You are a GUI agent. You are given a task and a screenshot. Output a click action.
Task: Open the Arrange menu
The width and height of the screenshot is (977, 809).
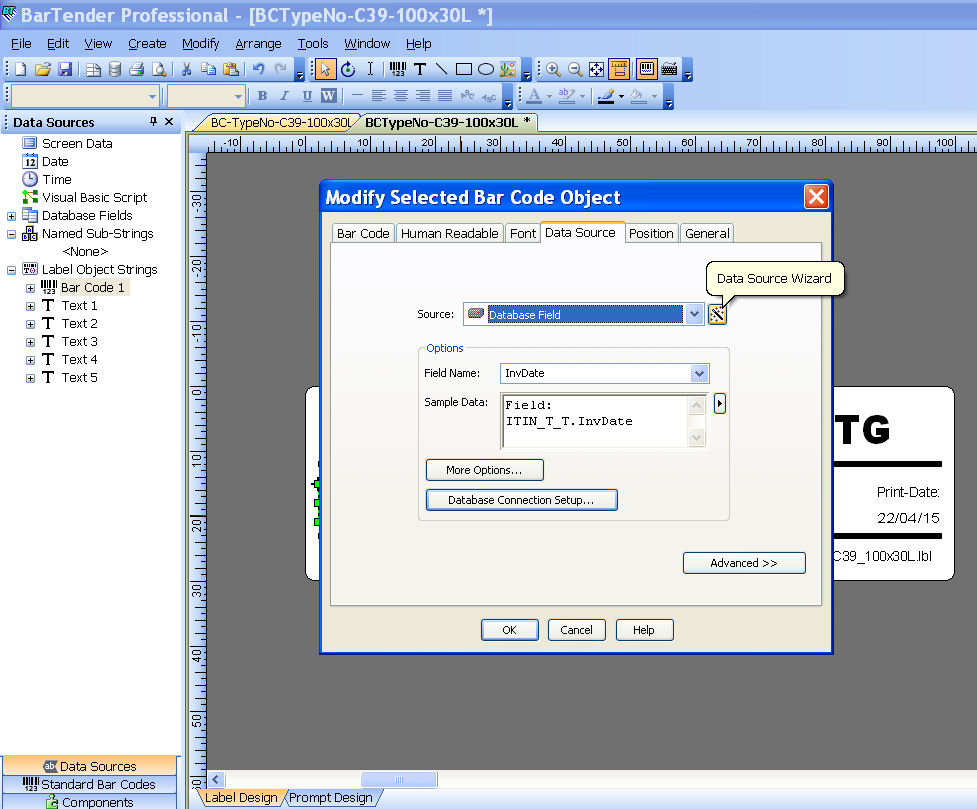coord(258,44)
